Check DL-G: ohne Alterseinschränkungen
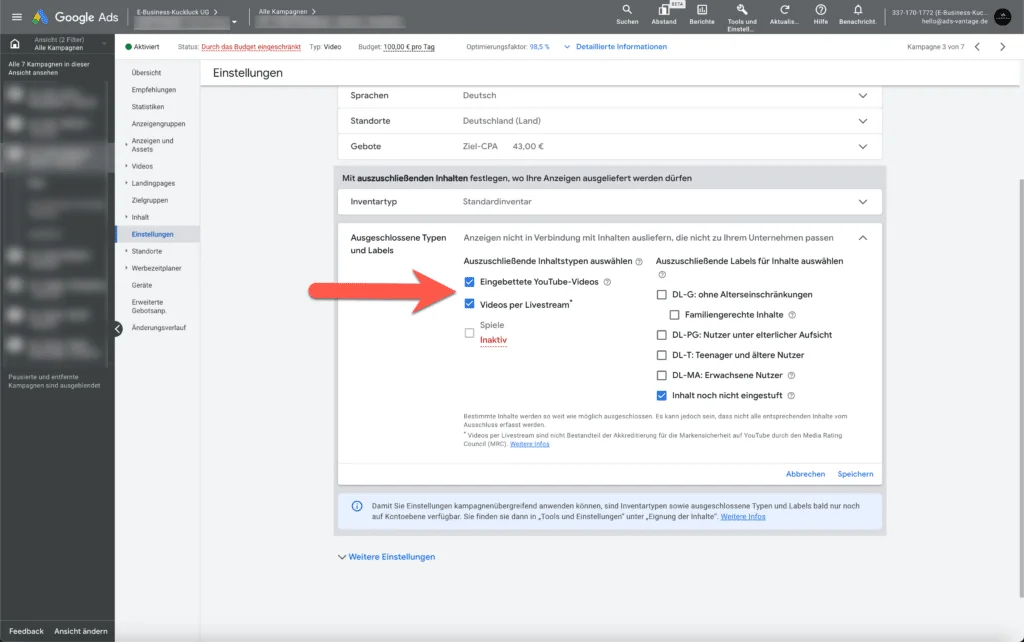The width and height of the screenshot is (1024, 642). click(662, 295)
